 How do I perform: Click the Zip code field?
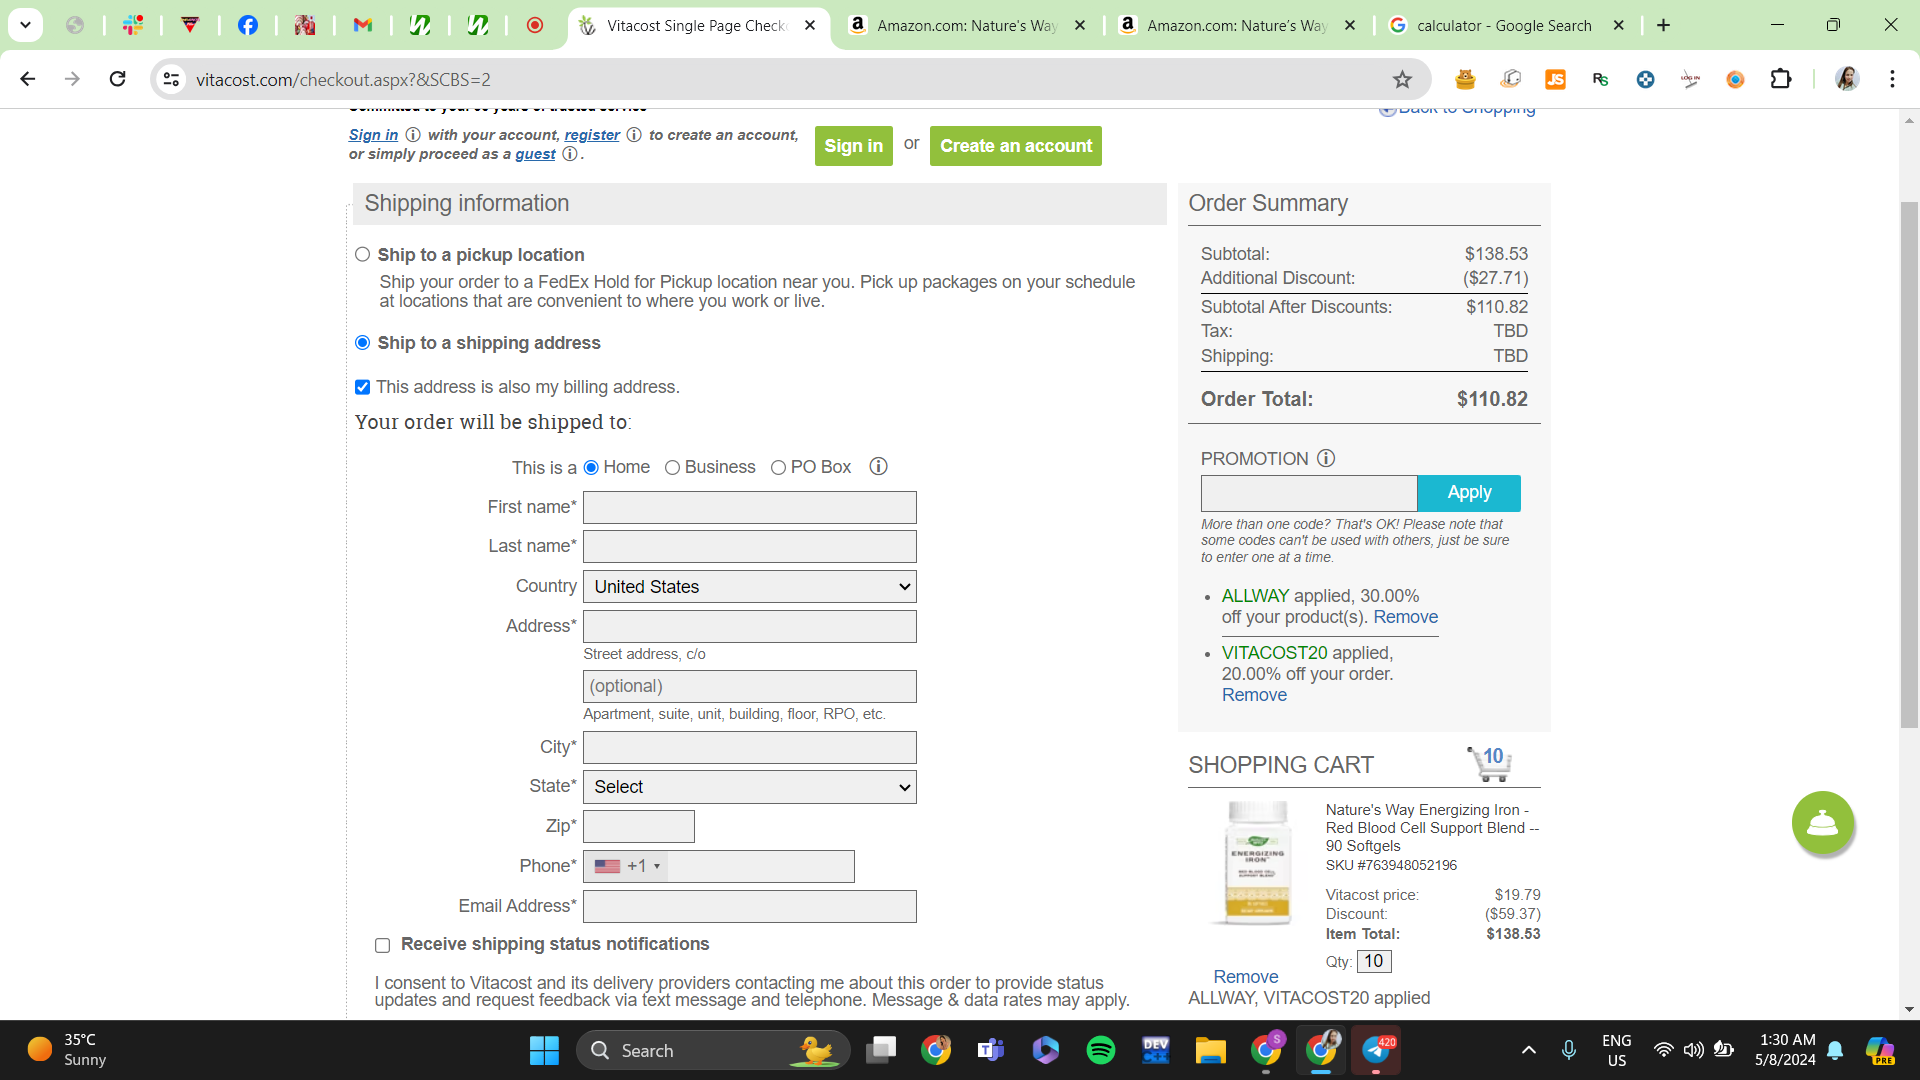pyautogui.click(x=639, y=826)
